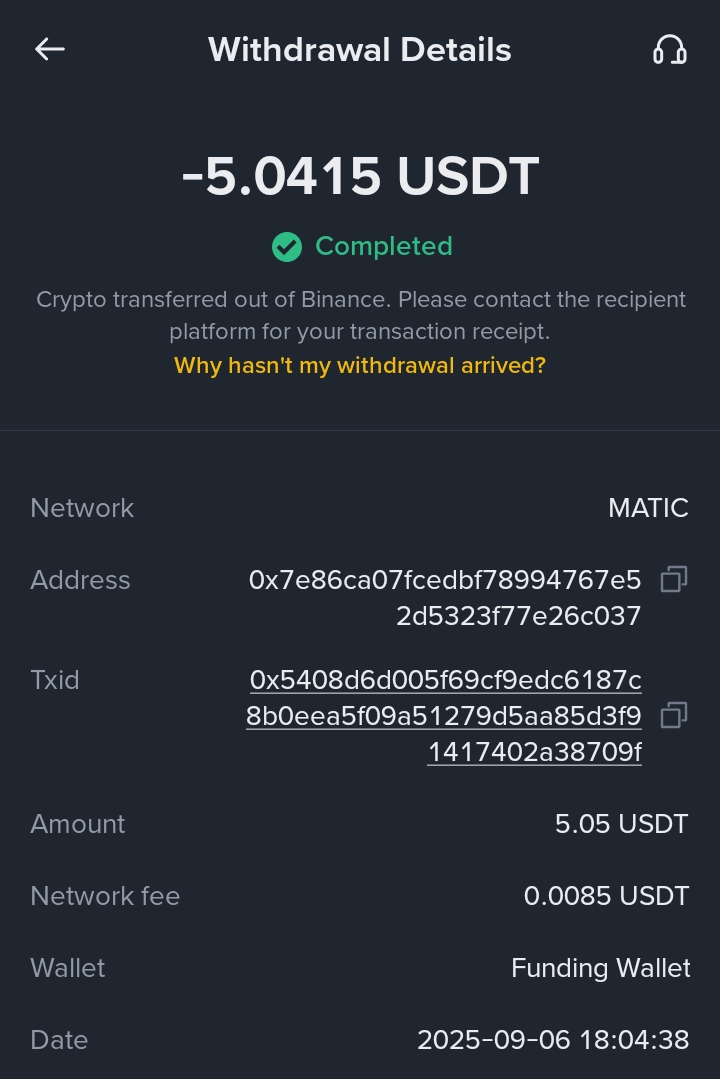
Task: Tap the 5.05 USDT amount value
Action: [621, 824]
